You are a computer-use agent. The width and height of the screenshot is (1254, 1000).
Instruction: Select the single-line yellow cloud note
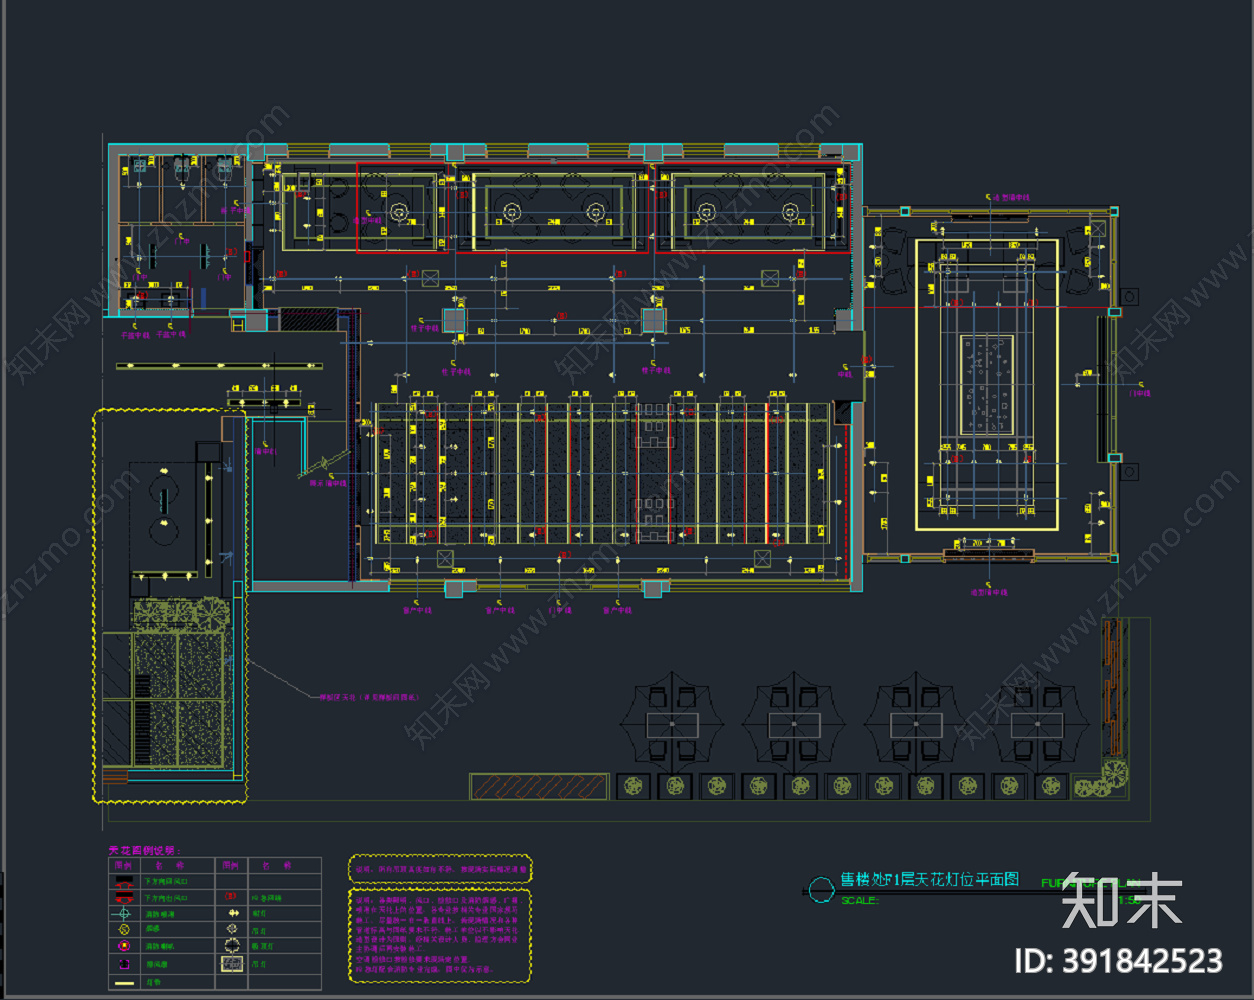point(440,869)
